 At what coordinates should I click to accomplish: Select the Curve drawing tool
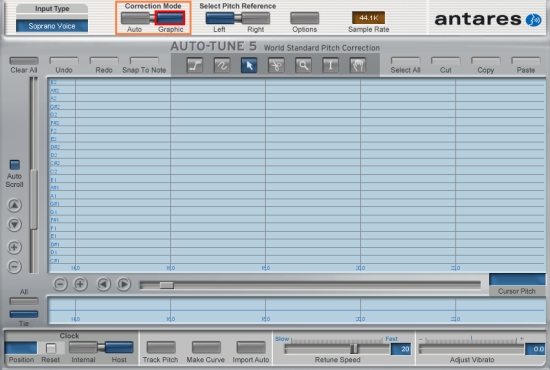point(222,66)
